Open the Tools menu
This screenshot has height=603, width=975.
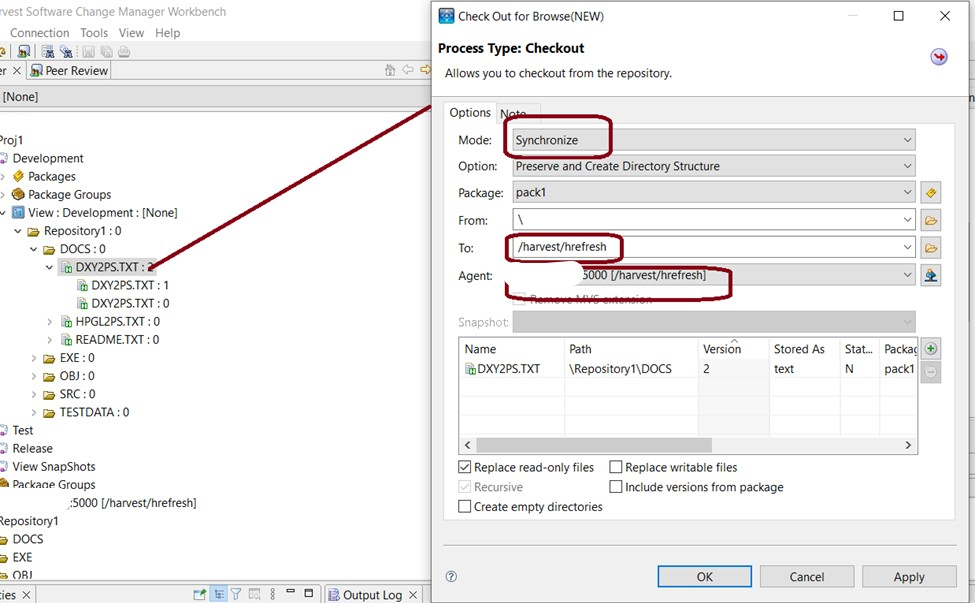click(x=94, y=33)
